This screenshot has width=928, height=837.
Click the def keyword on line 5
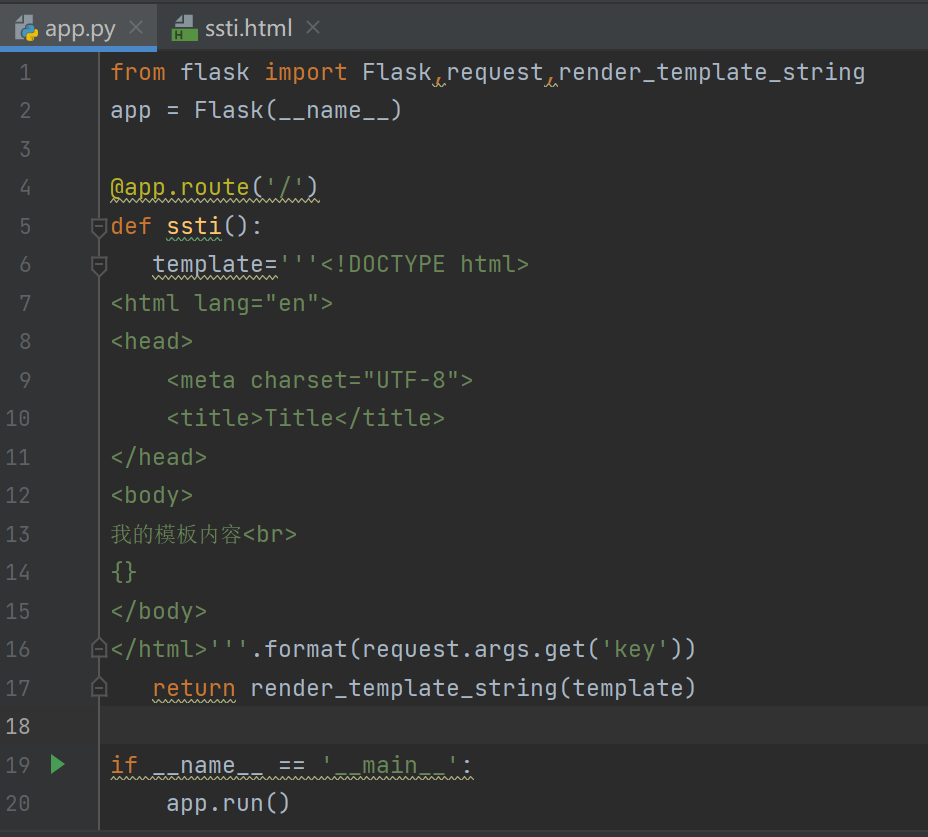click(131, 226)
